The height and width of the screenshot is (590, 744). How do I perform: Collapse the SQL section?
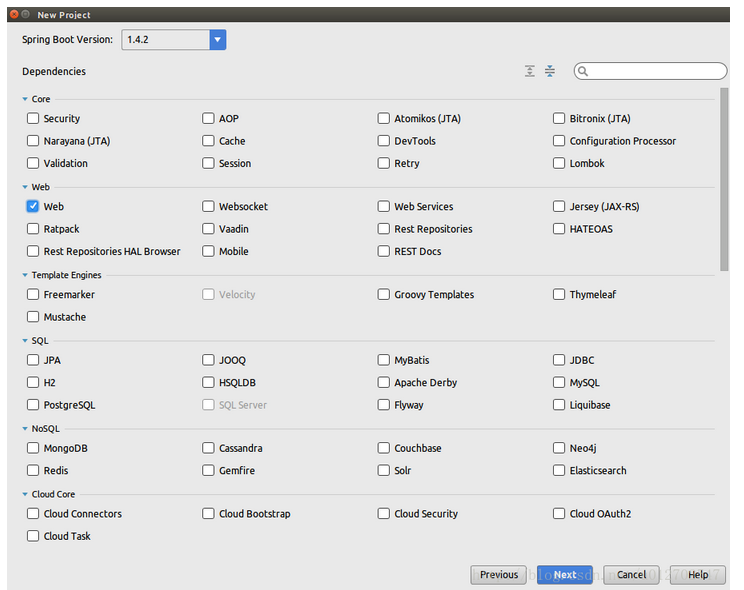tap(25, 341)
